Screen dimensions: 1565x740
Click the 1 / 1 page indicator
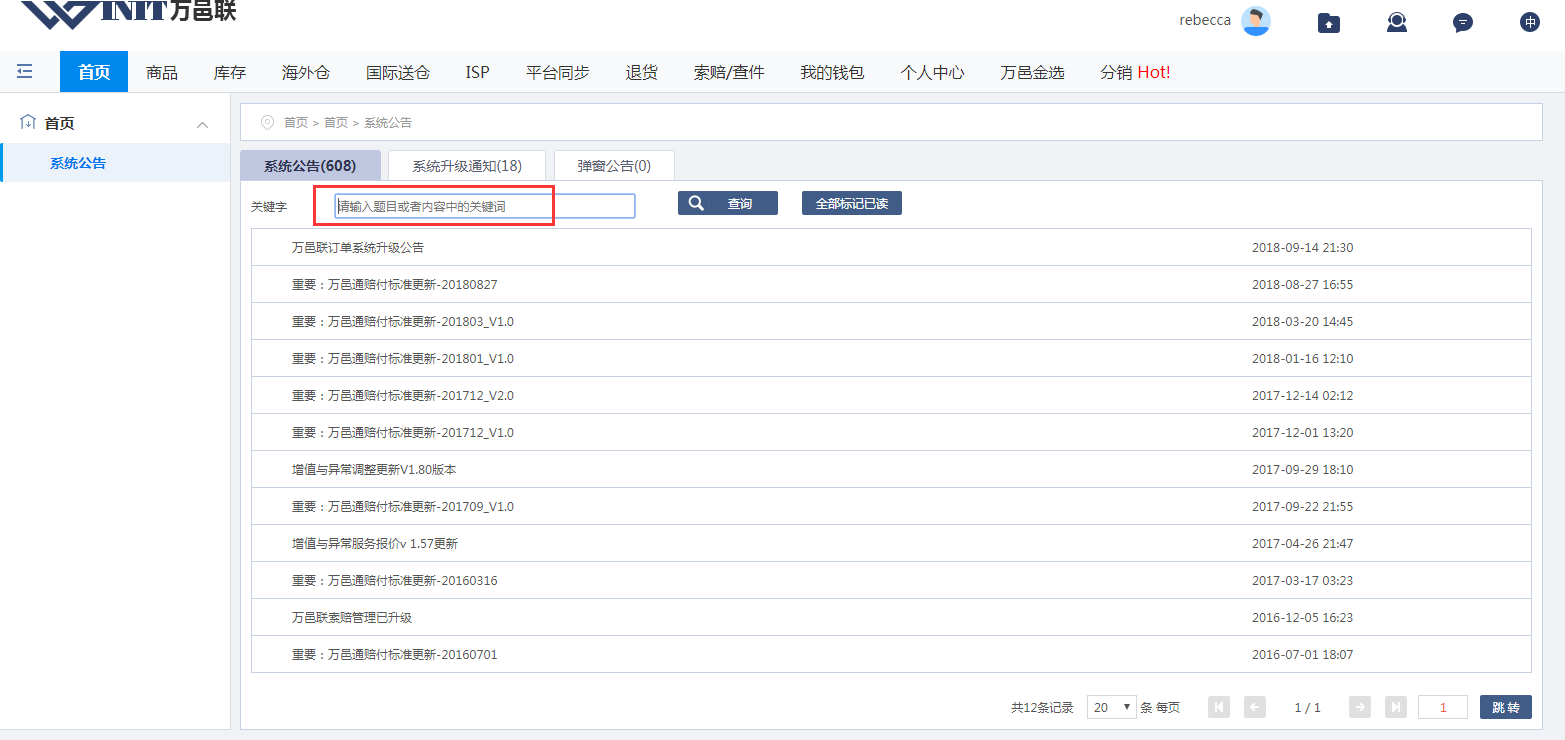point(1307,707)
